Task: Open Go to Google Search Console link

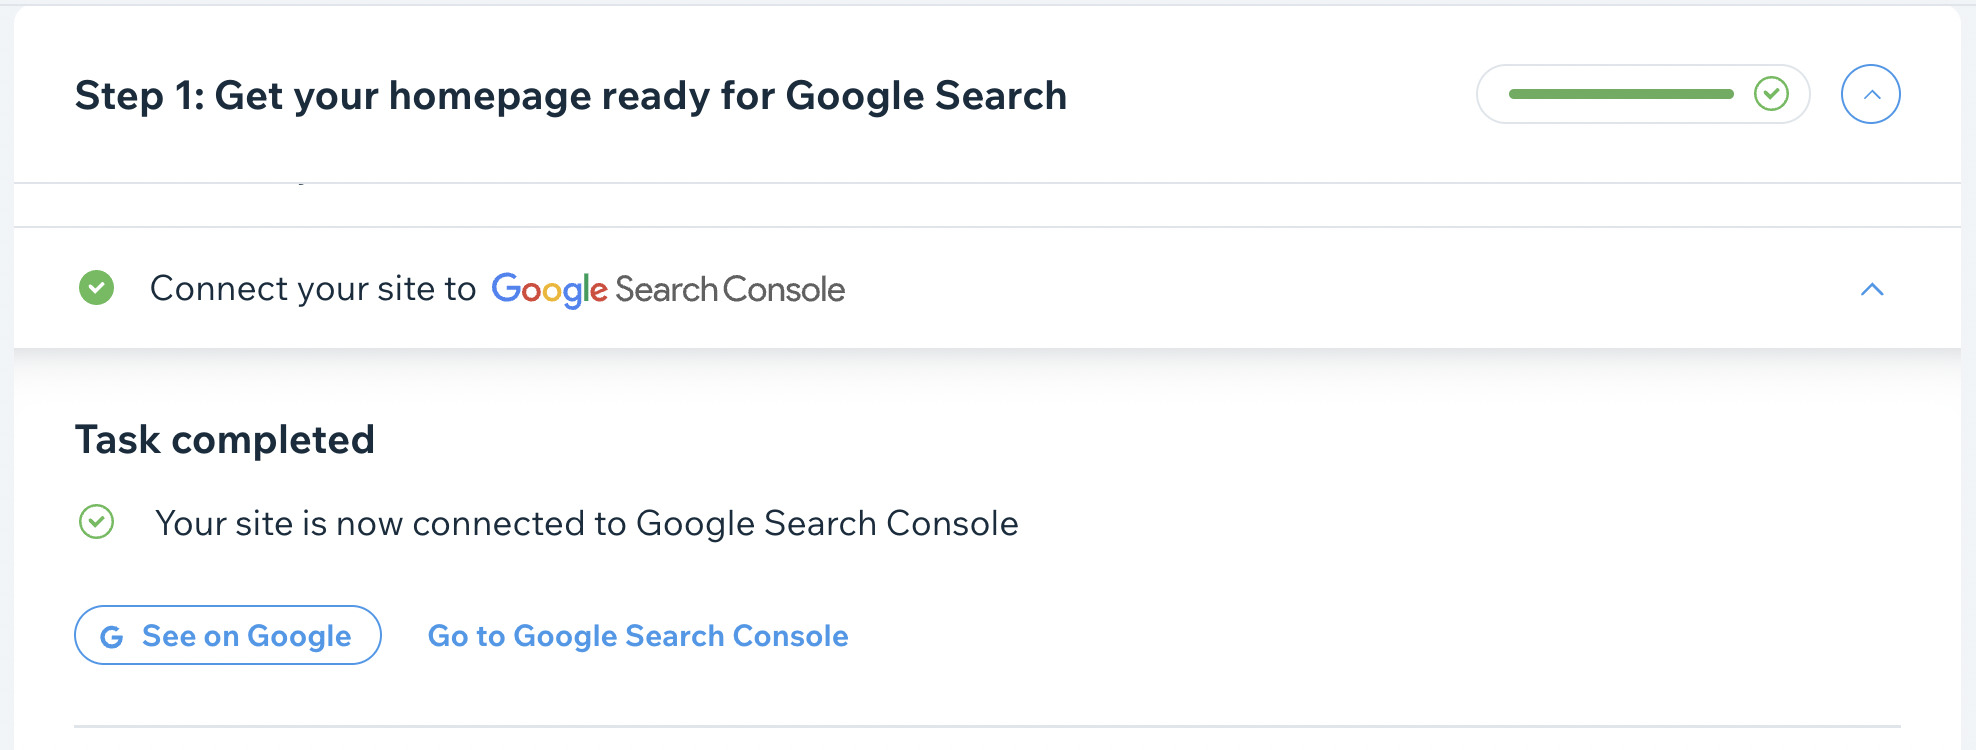Action: click(638, 635)
